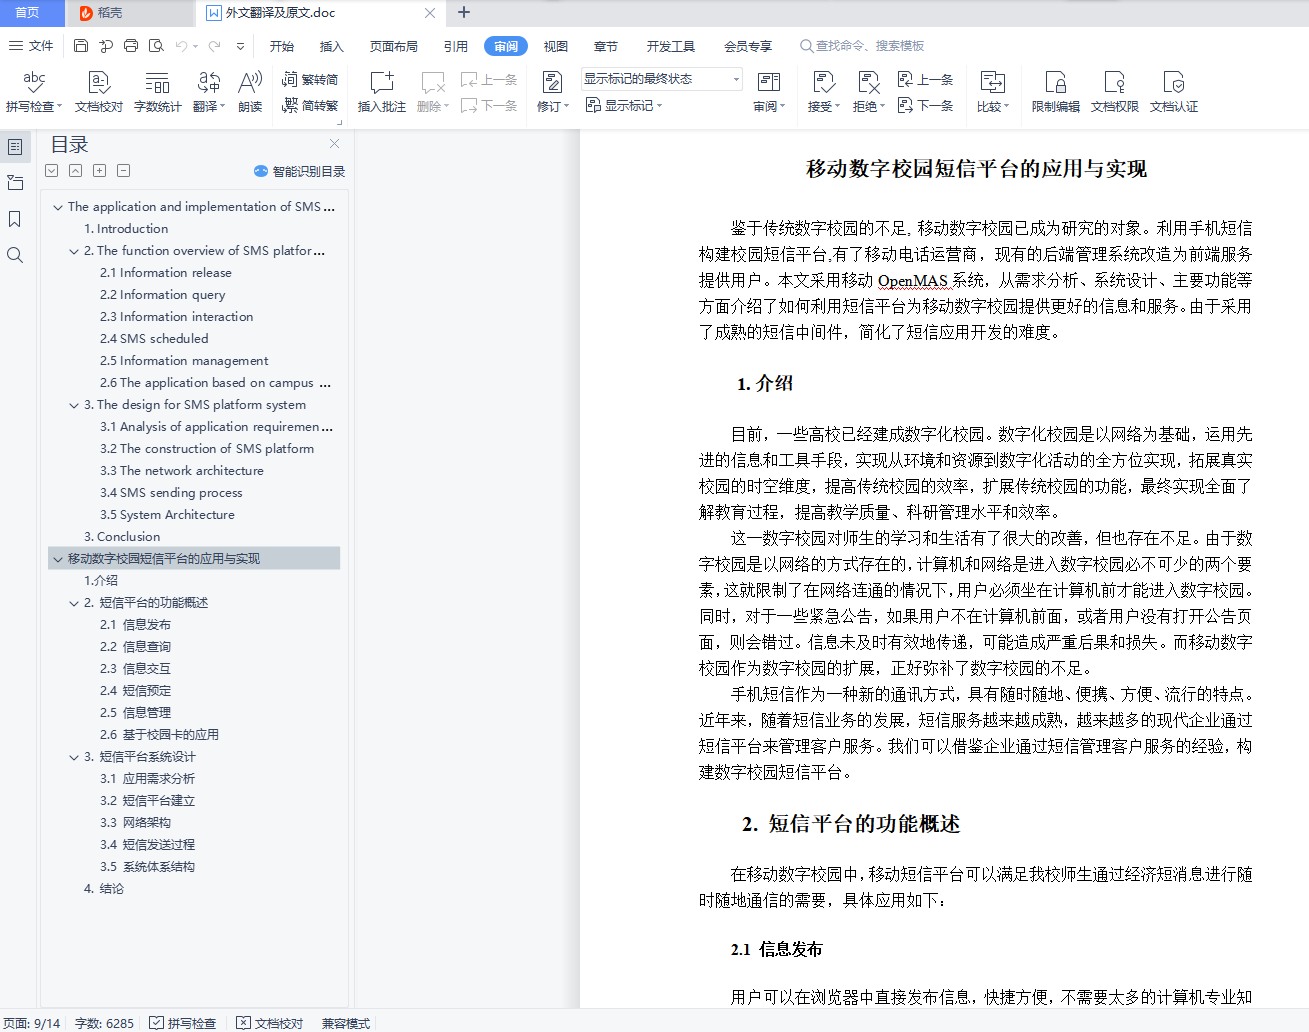Collapse the 移动数字校园短信平台 outline node
This screenshot has width=1309, height=1032.
click(58, 559)
